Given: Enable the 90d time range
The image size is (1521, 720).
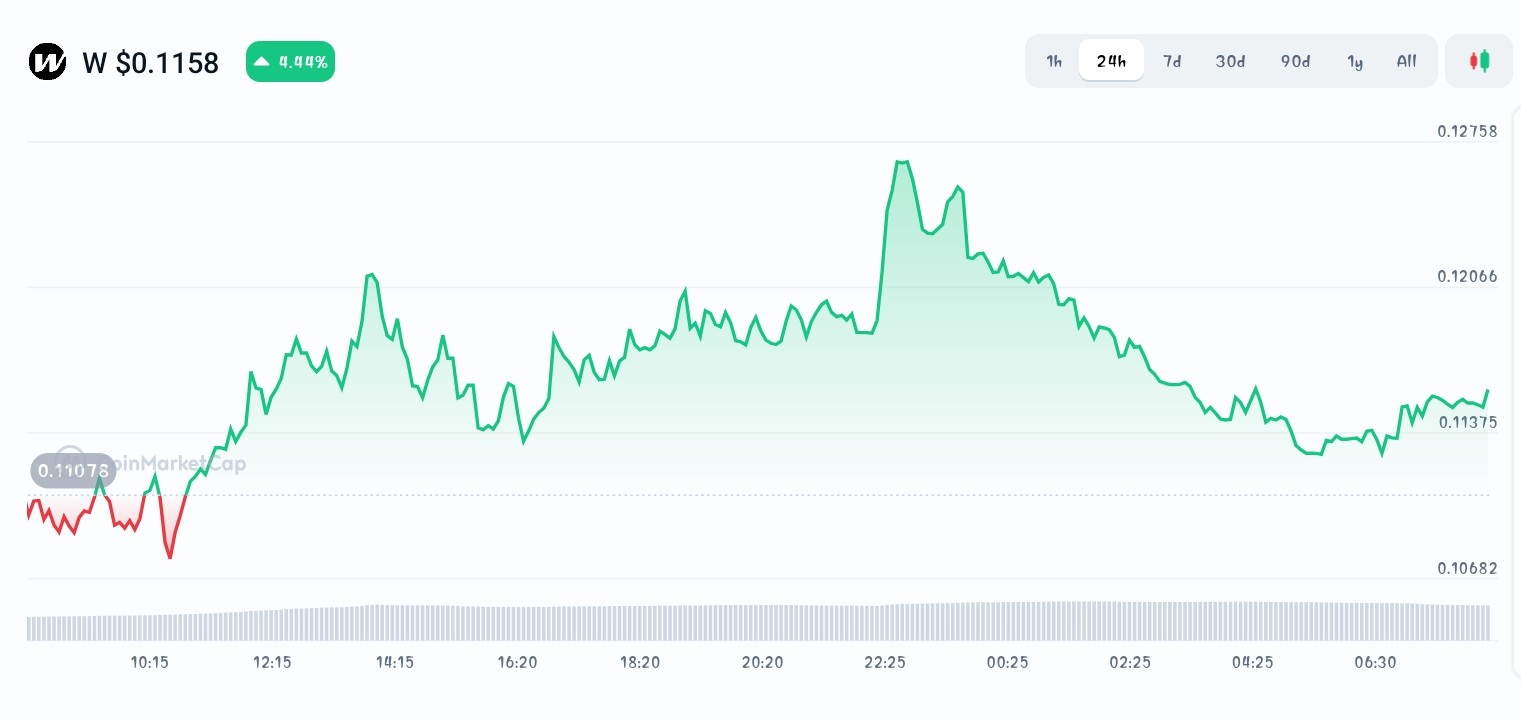Looking at the screenshot, I should [x=1295, y=61].
